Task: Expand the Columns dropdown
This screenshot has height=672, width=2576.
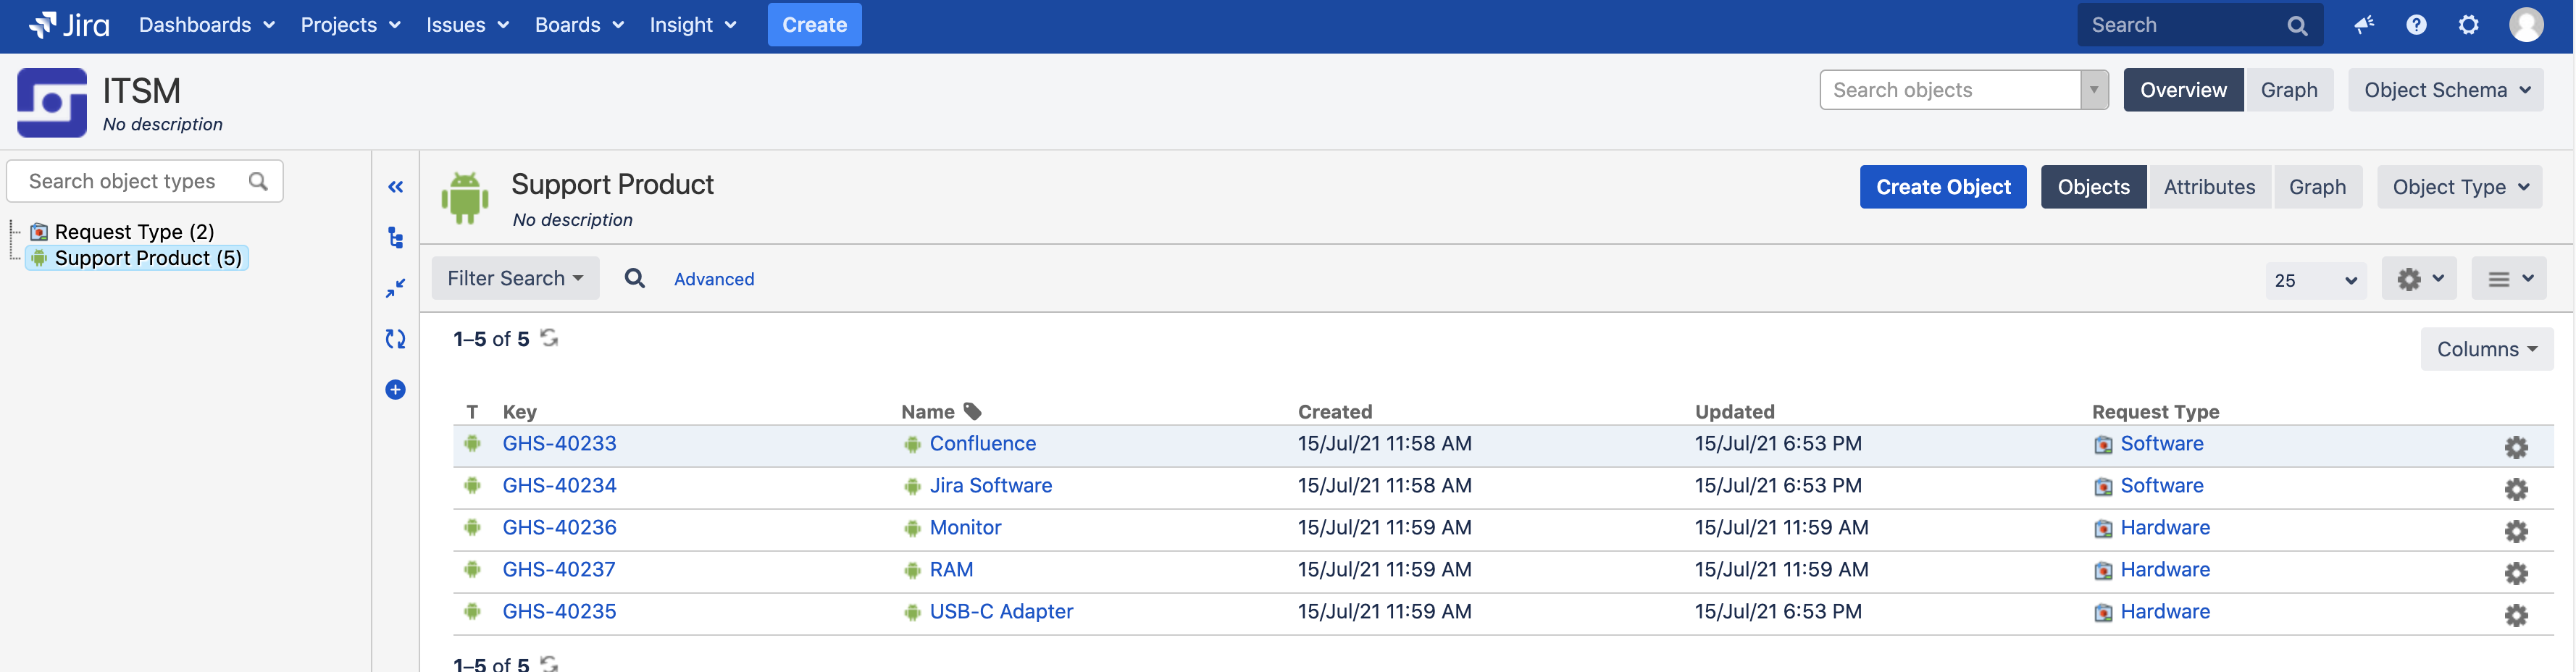Action: [x=2486, y=350]
